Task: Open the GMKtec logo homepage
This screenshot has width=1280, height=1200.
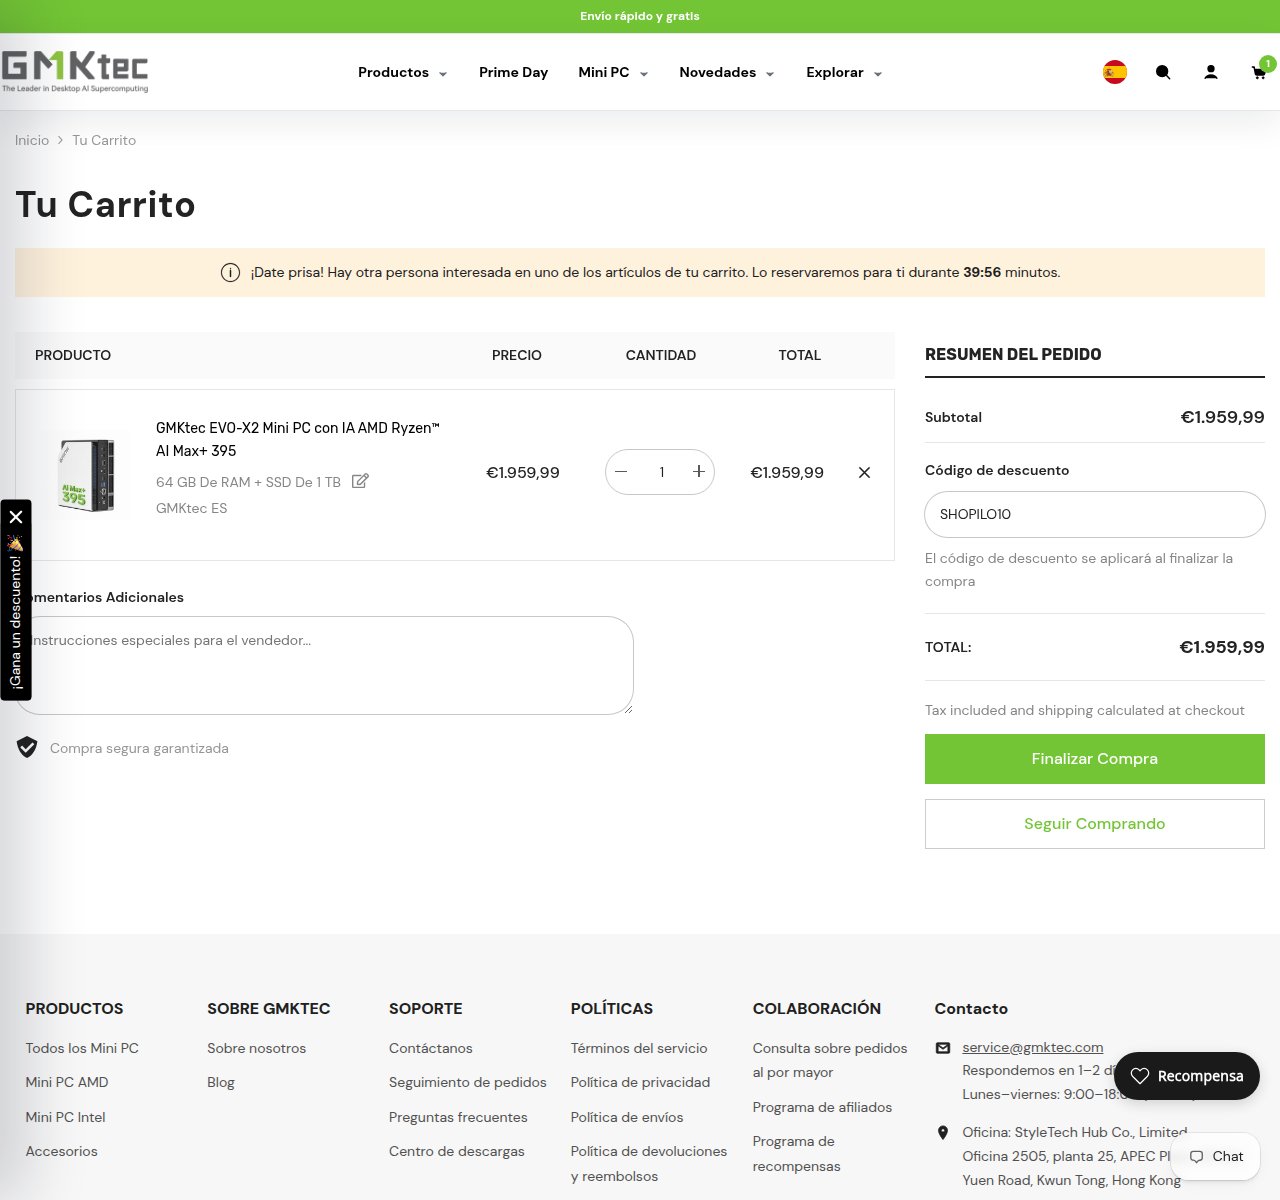Action: click(75, 71)
